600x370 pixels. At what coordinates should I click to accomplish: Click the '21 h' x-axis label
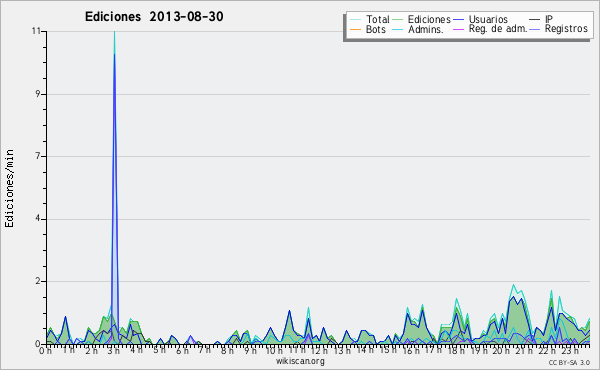tap(523, 350)
